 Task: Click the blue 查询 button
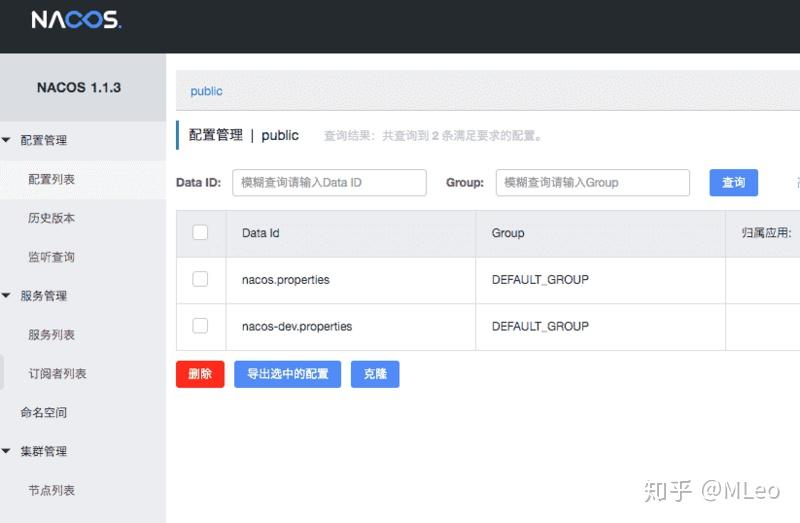734,183
